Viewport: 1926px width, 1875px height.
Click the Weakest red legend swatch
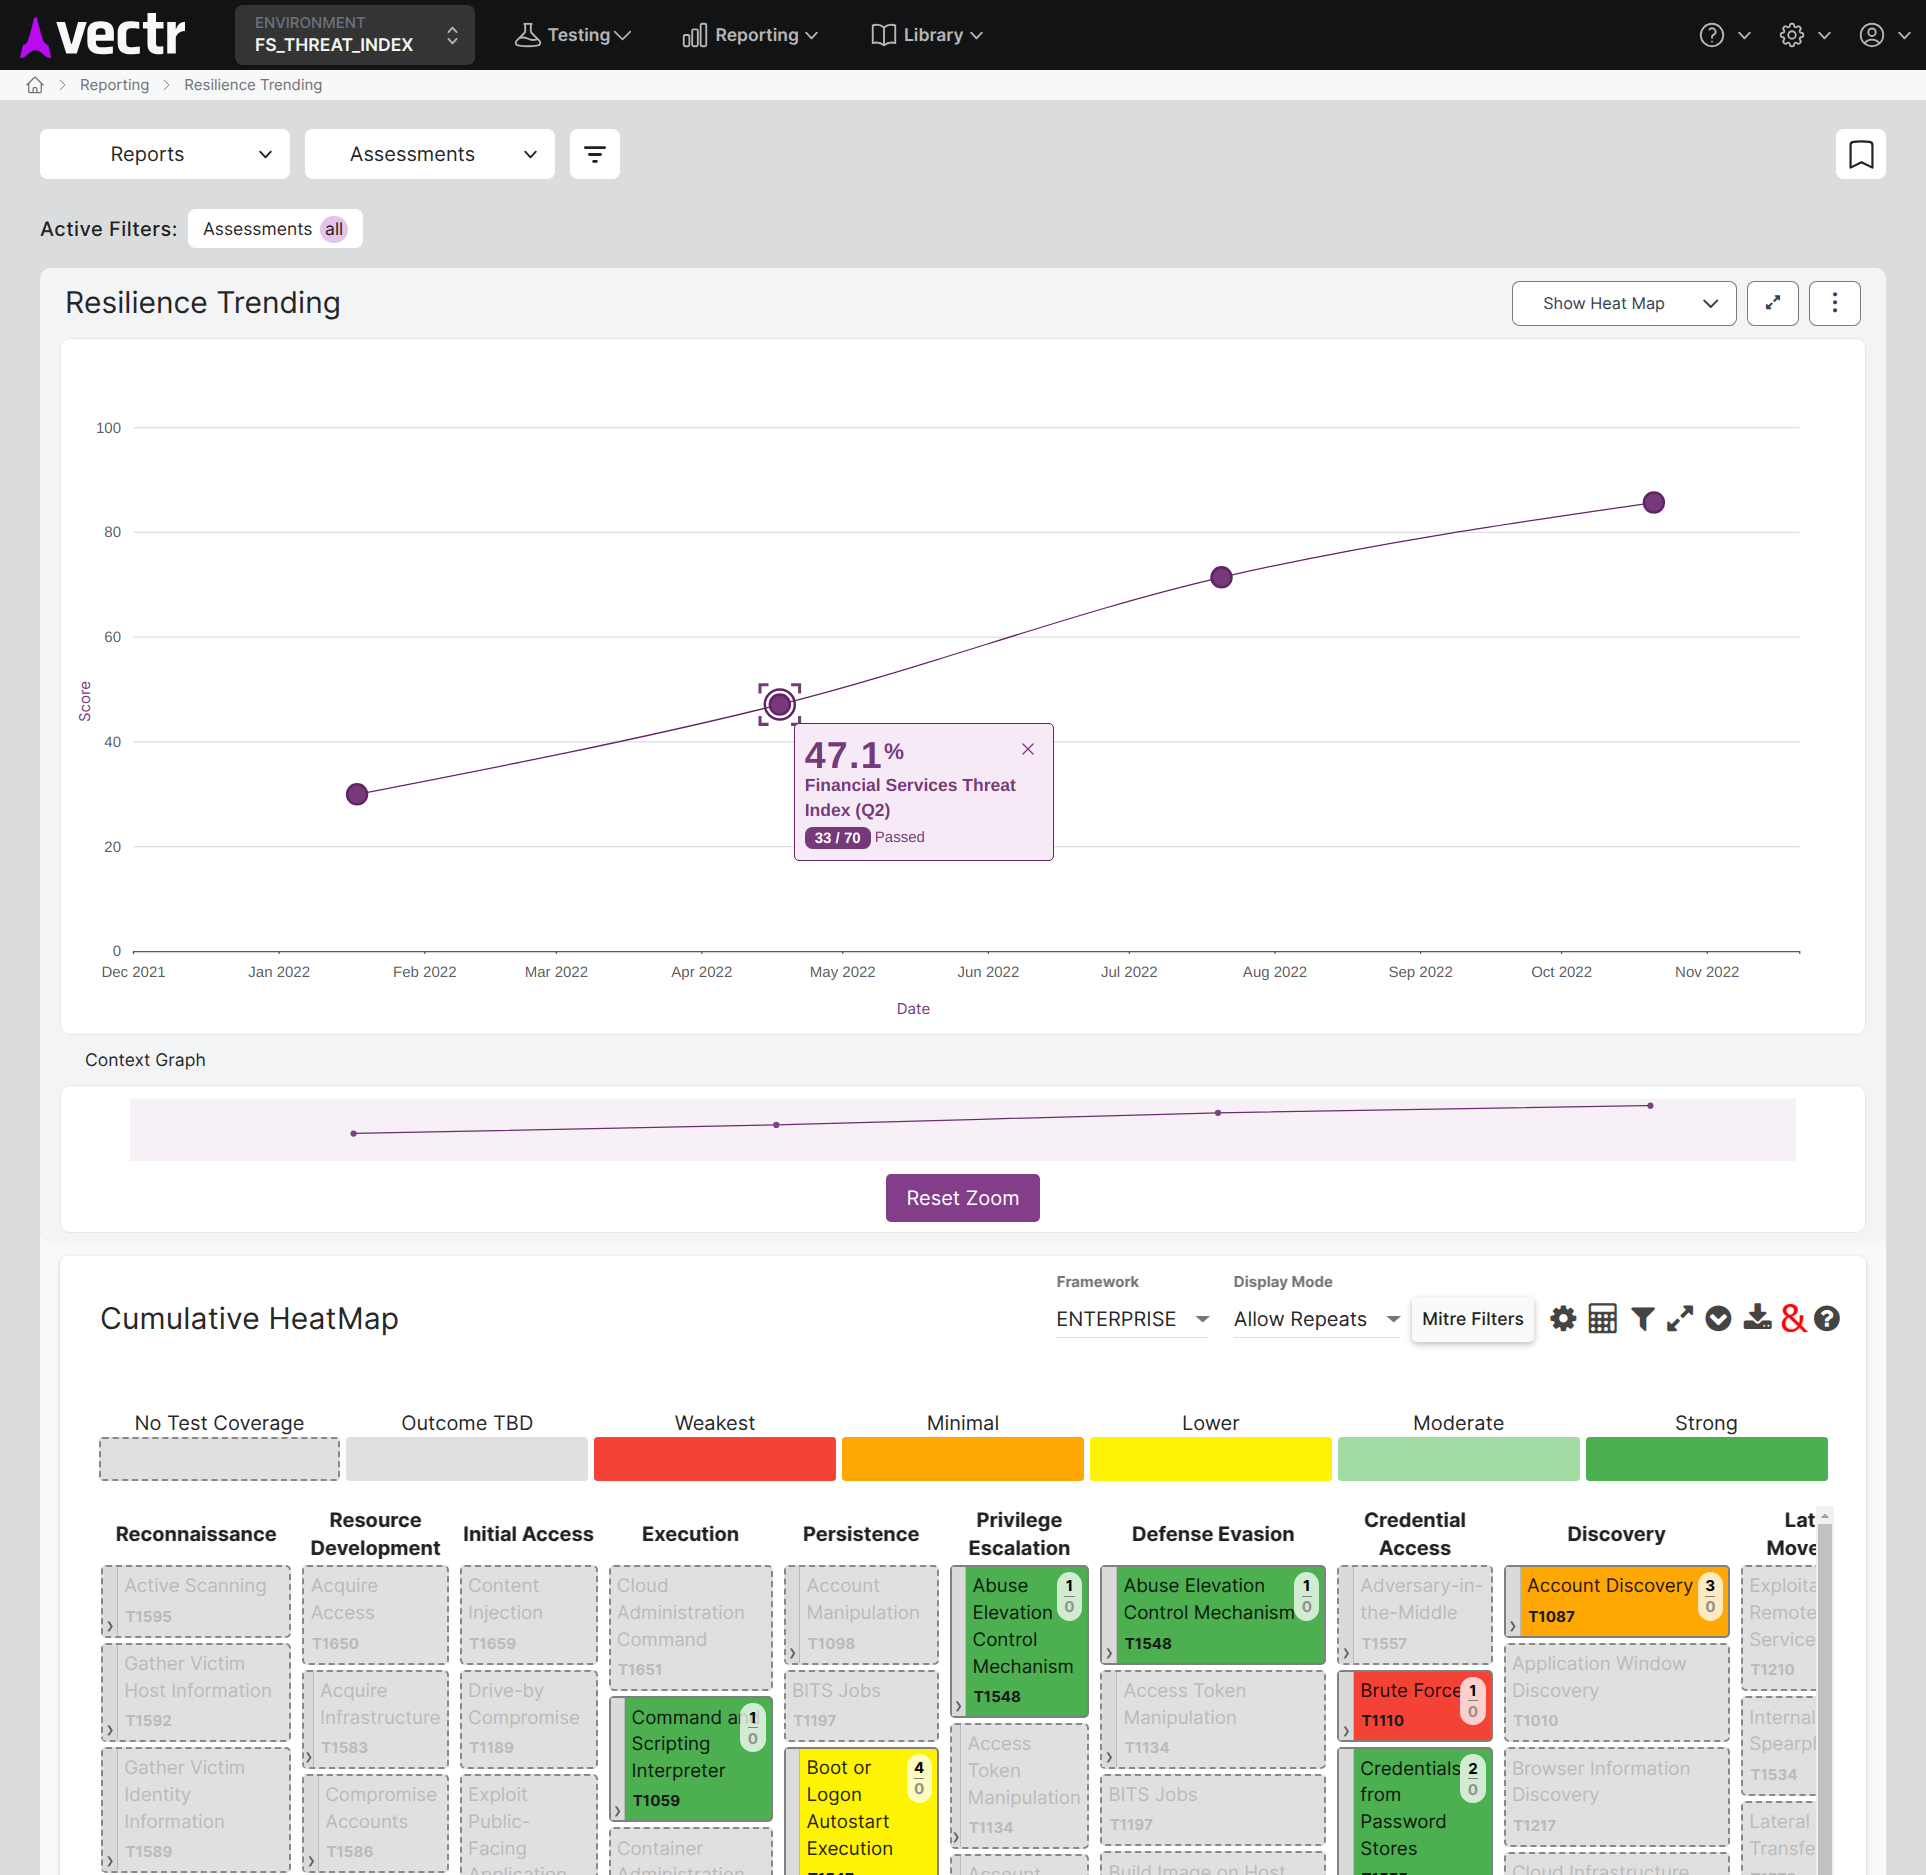pyautogui.click(x=714, y=1459)
